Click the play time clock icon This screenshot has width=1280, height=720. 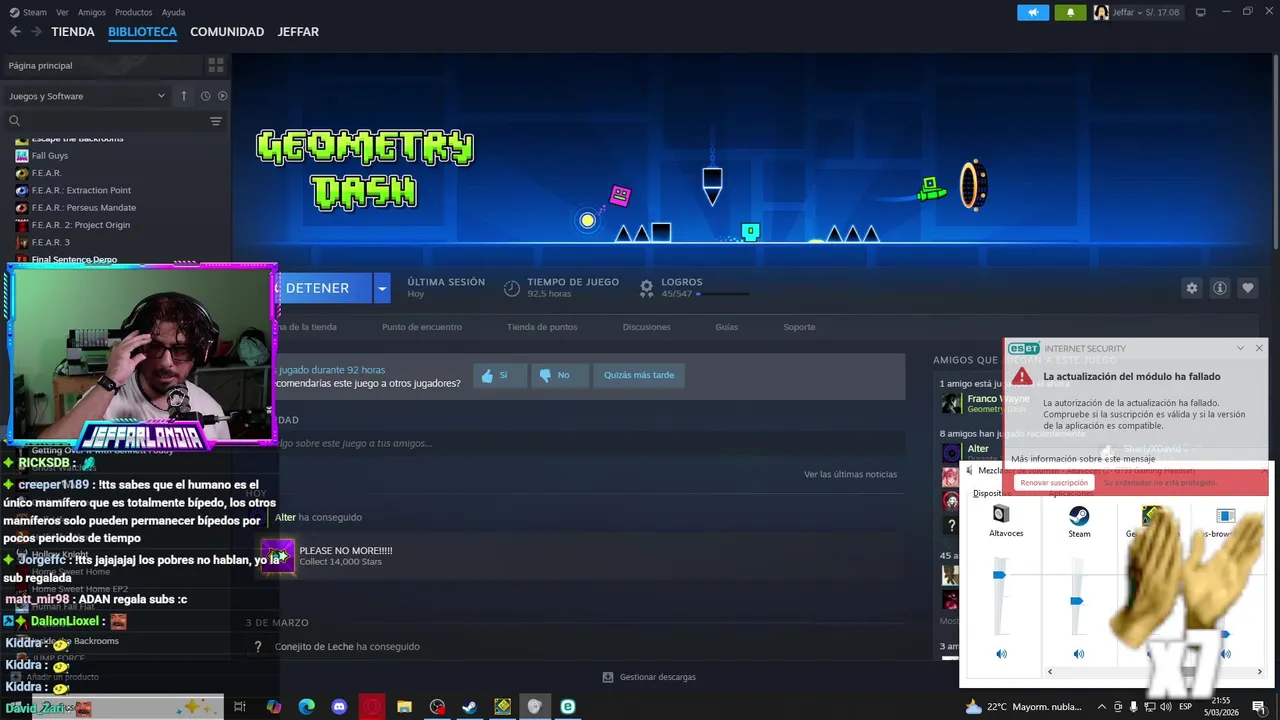pos(511,288)
